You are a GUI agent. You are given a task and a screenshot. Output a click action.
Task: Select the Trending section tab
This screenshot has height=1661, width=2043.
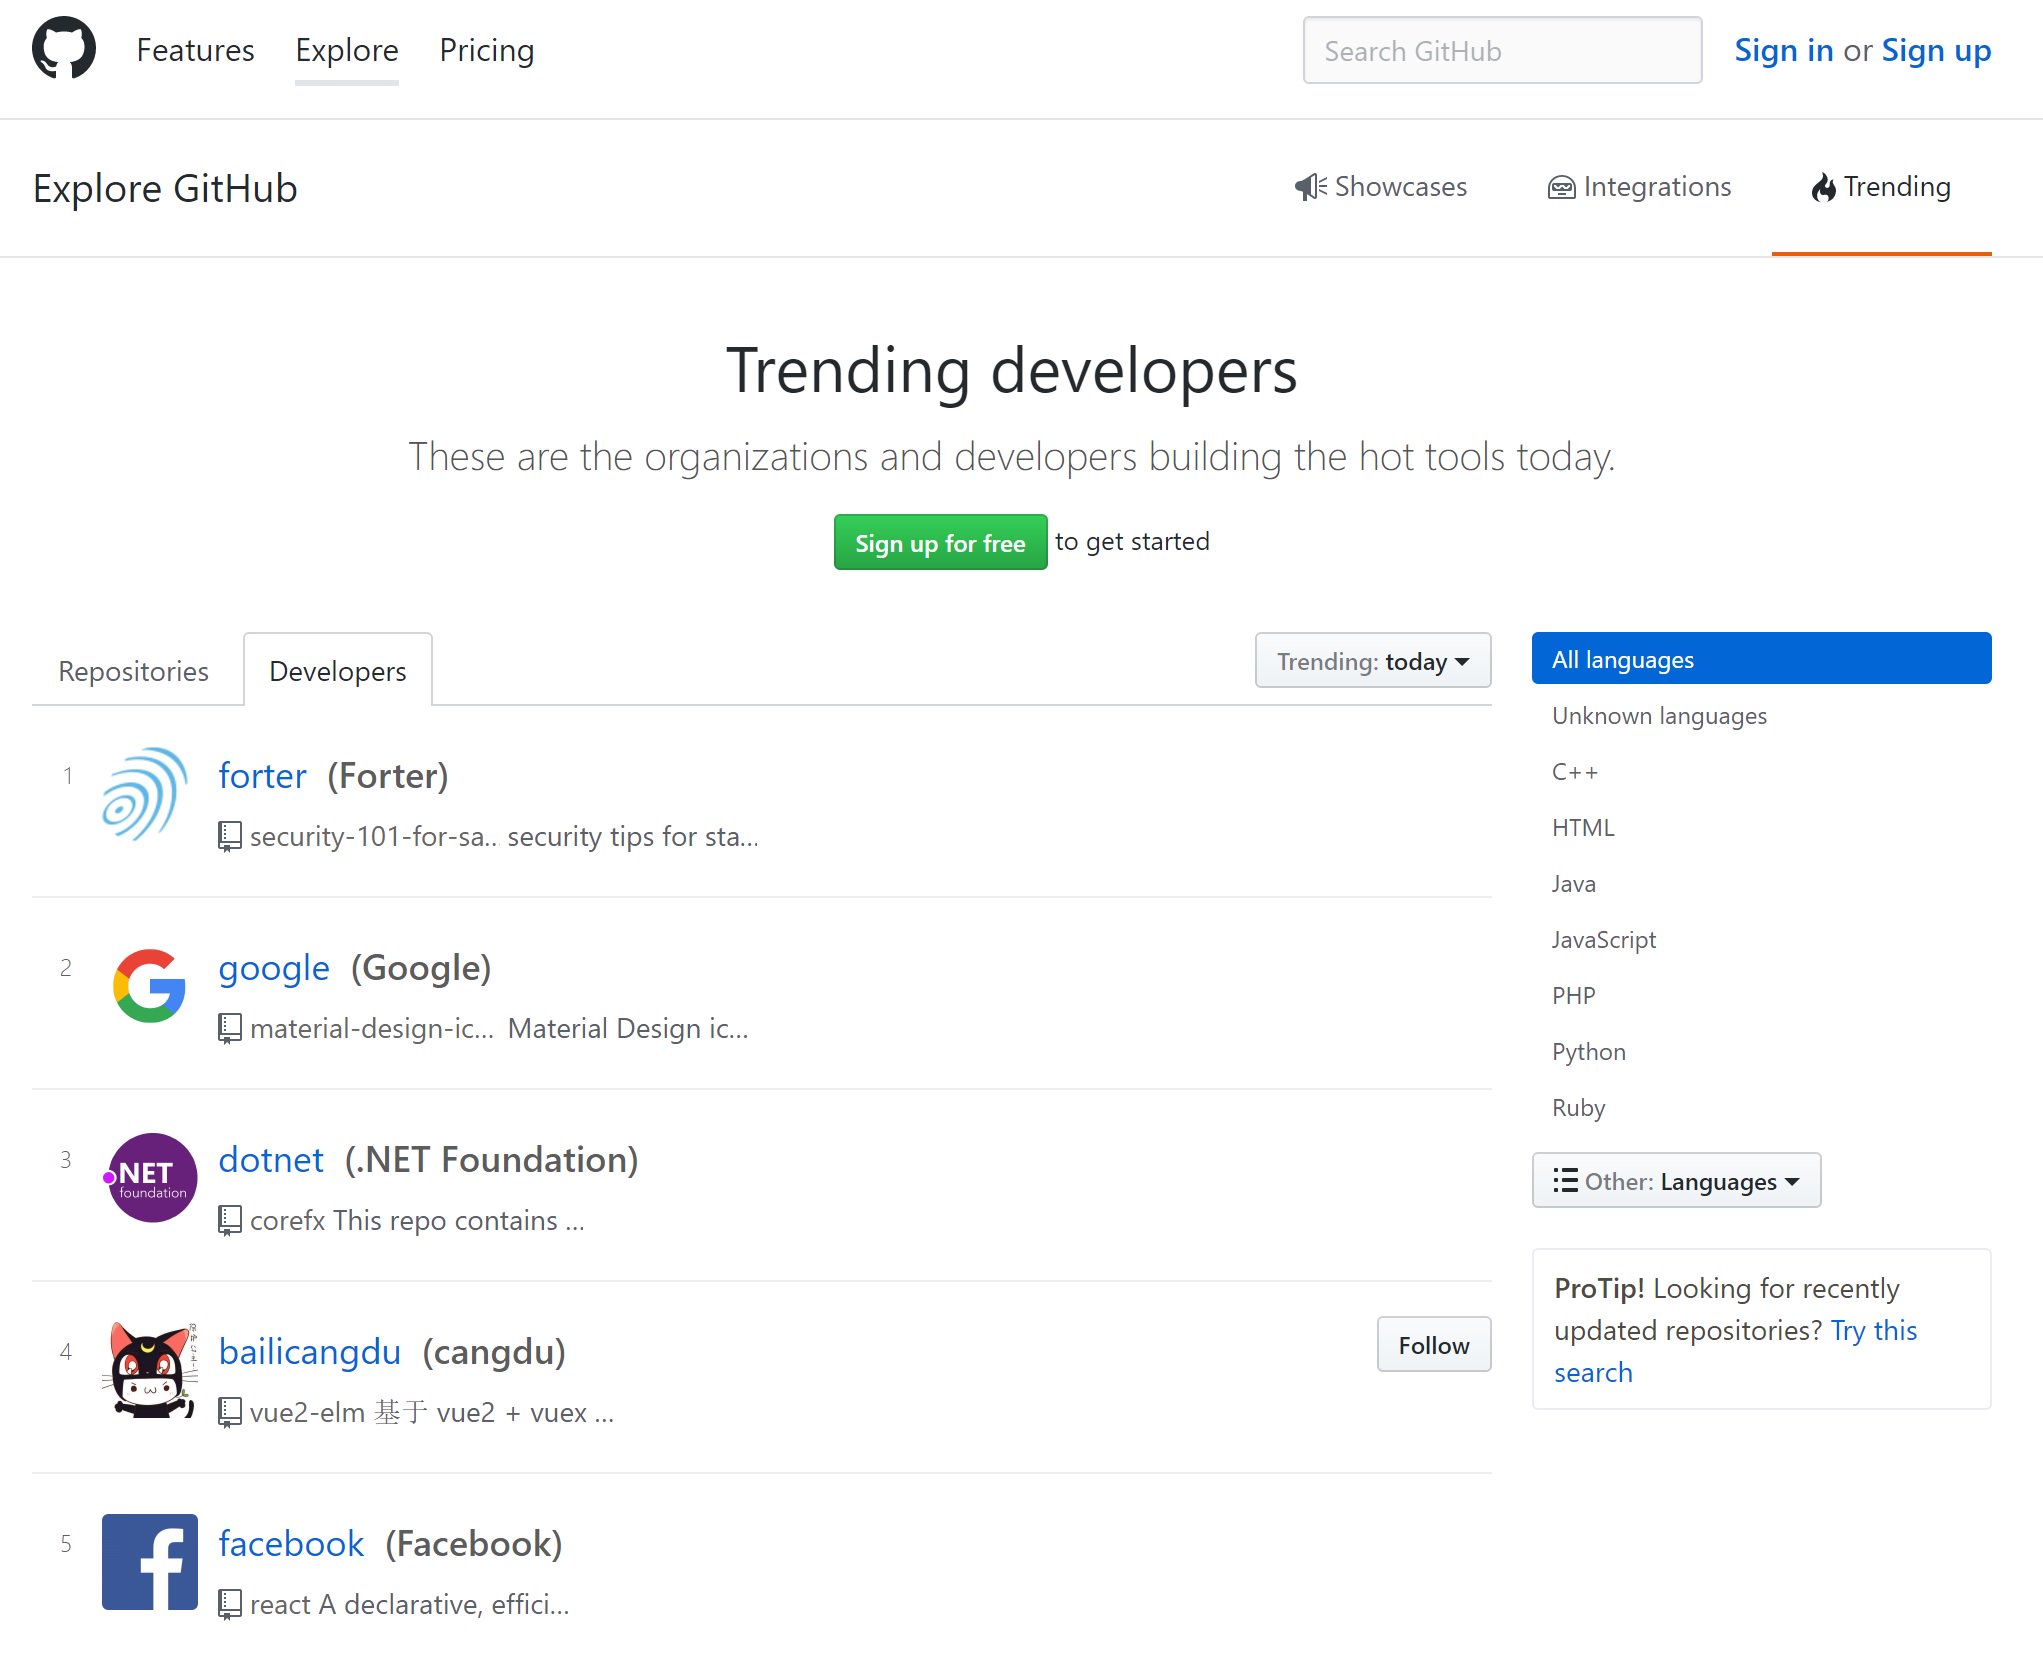(1881, 187)
